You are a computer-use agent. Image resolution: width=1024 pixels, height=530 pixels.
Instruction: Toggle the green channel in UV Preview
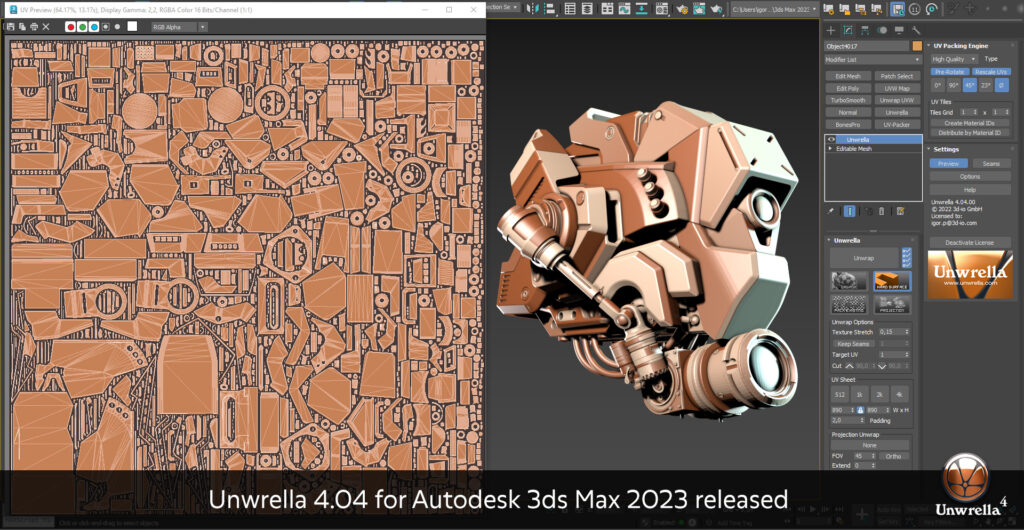82,27
